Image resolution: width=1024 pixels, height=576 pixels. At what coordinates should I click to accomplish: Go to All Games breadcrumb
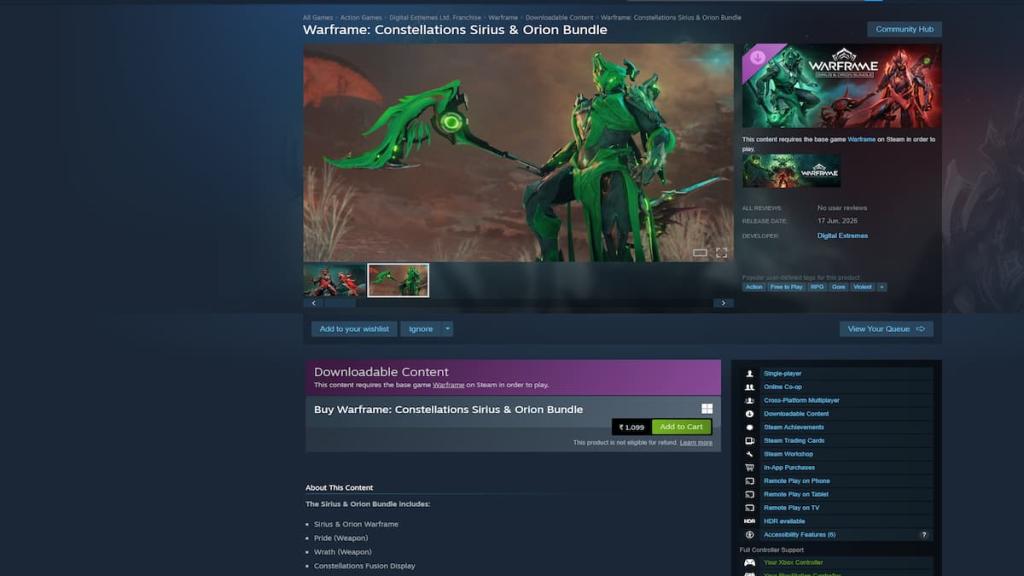click(x=317, y=18)
